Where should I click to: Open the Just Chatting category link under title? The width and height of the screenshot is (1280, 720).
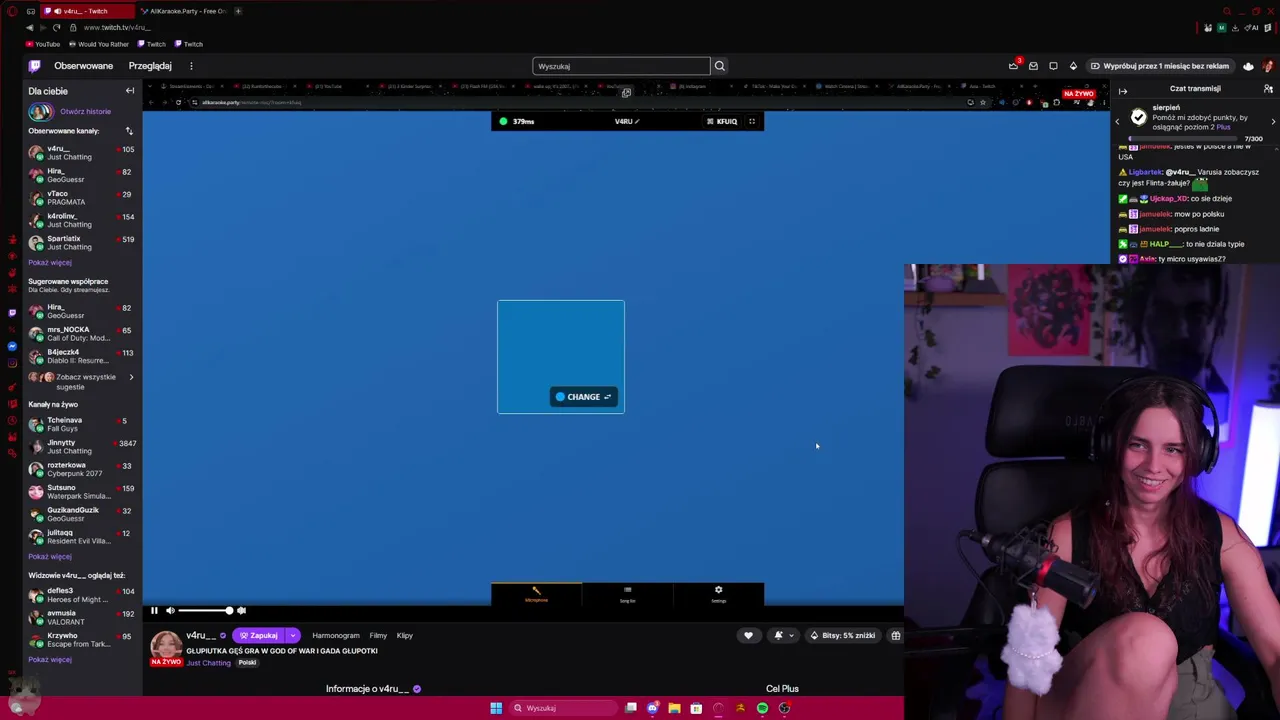pos(209,663)
